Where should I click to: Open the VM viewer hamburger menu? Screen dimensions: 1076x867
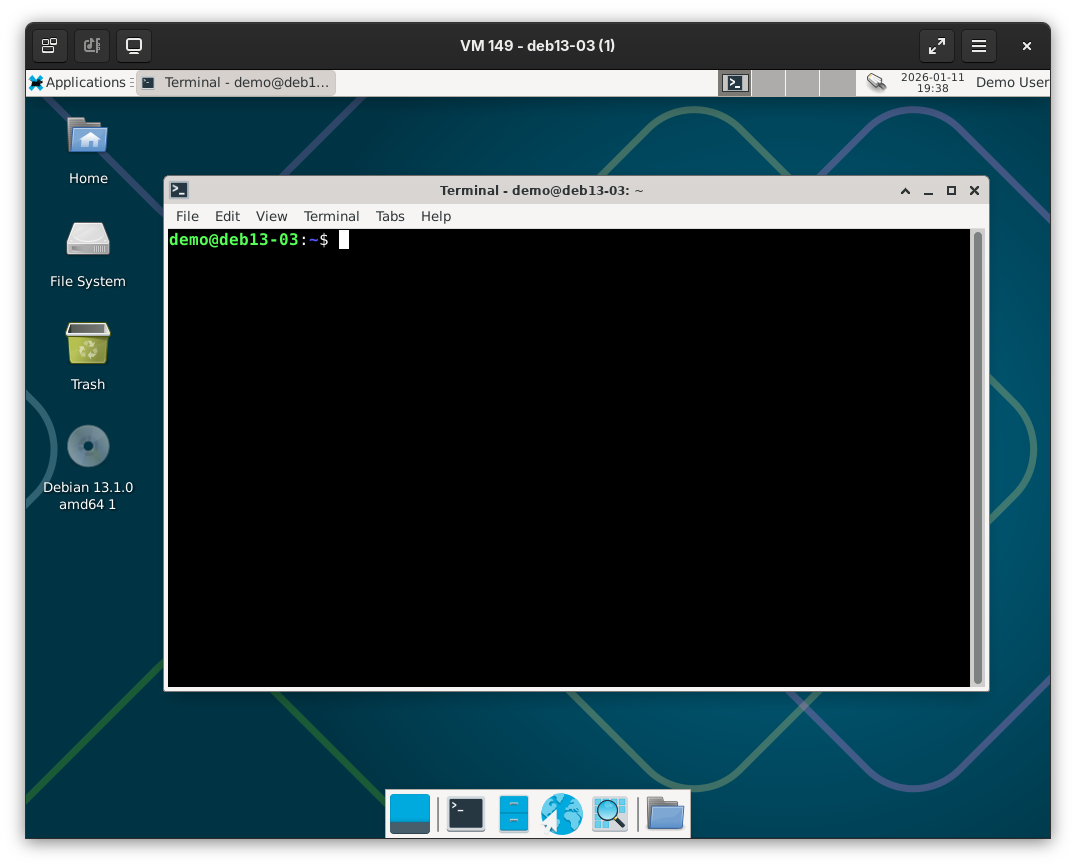[979, 46]
